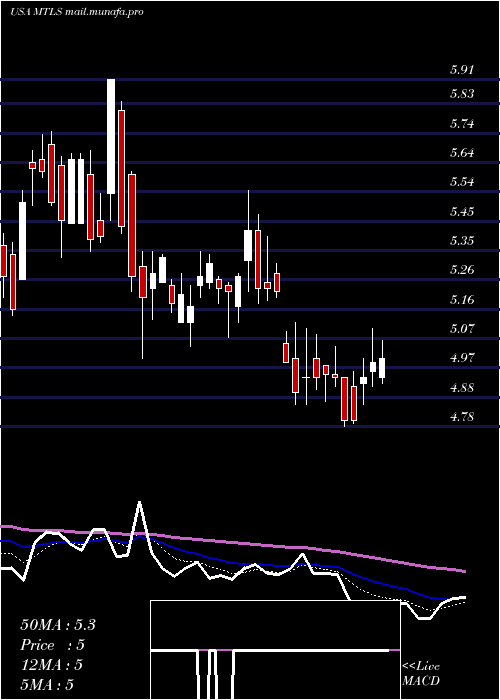Click the 4.78 price axis label
The image size is (500, 700).
[462, 417]
